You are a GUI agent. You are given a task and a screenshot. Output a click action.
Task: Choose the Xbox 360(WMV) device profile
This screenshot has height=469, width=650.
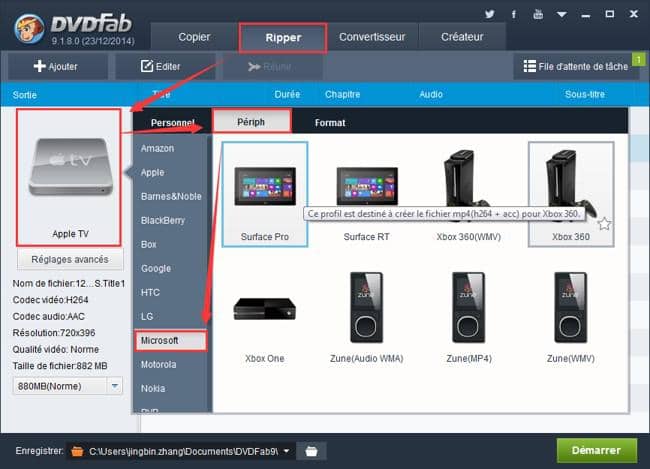[468, 194]
